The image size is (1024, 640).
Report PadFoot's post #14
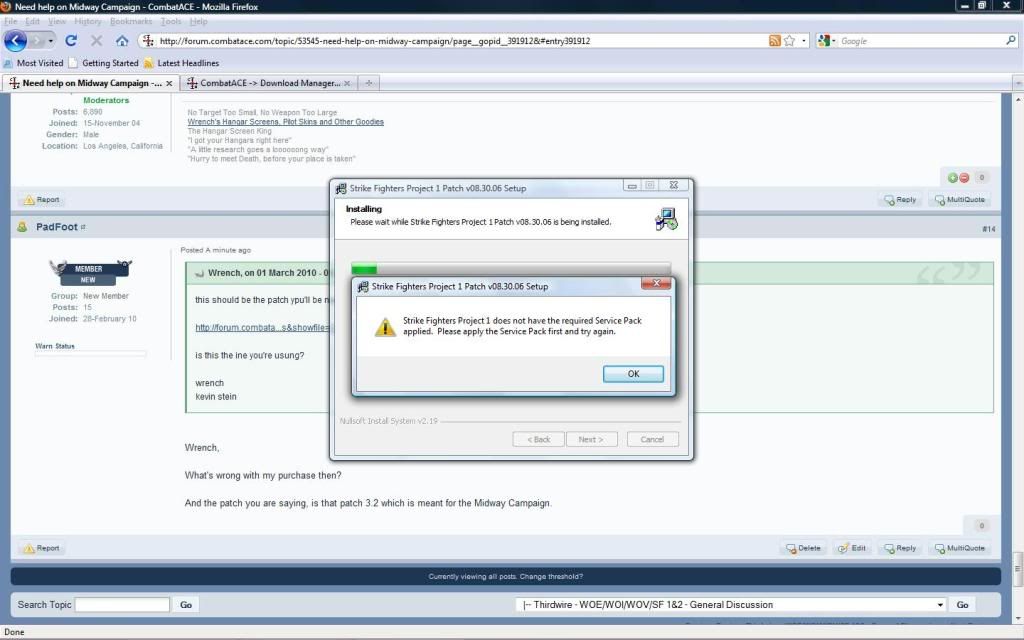42,548
